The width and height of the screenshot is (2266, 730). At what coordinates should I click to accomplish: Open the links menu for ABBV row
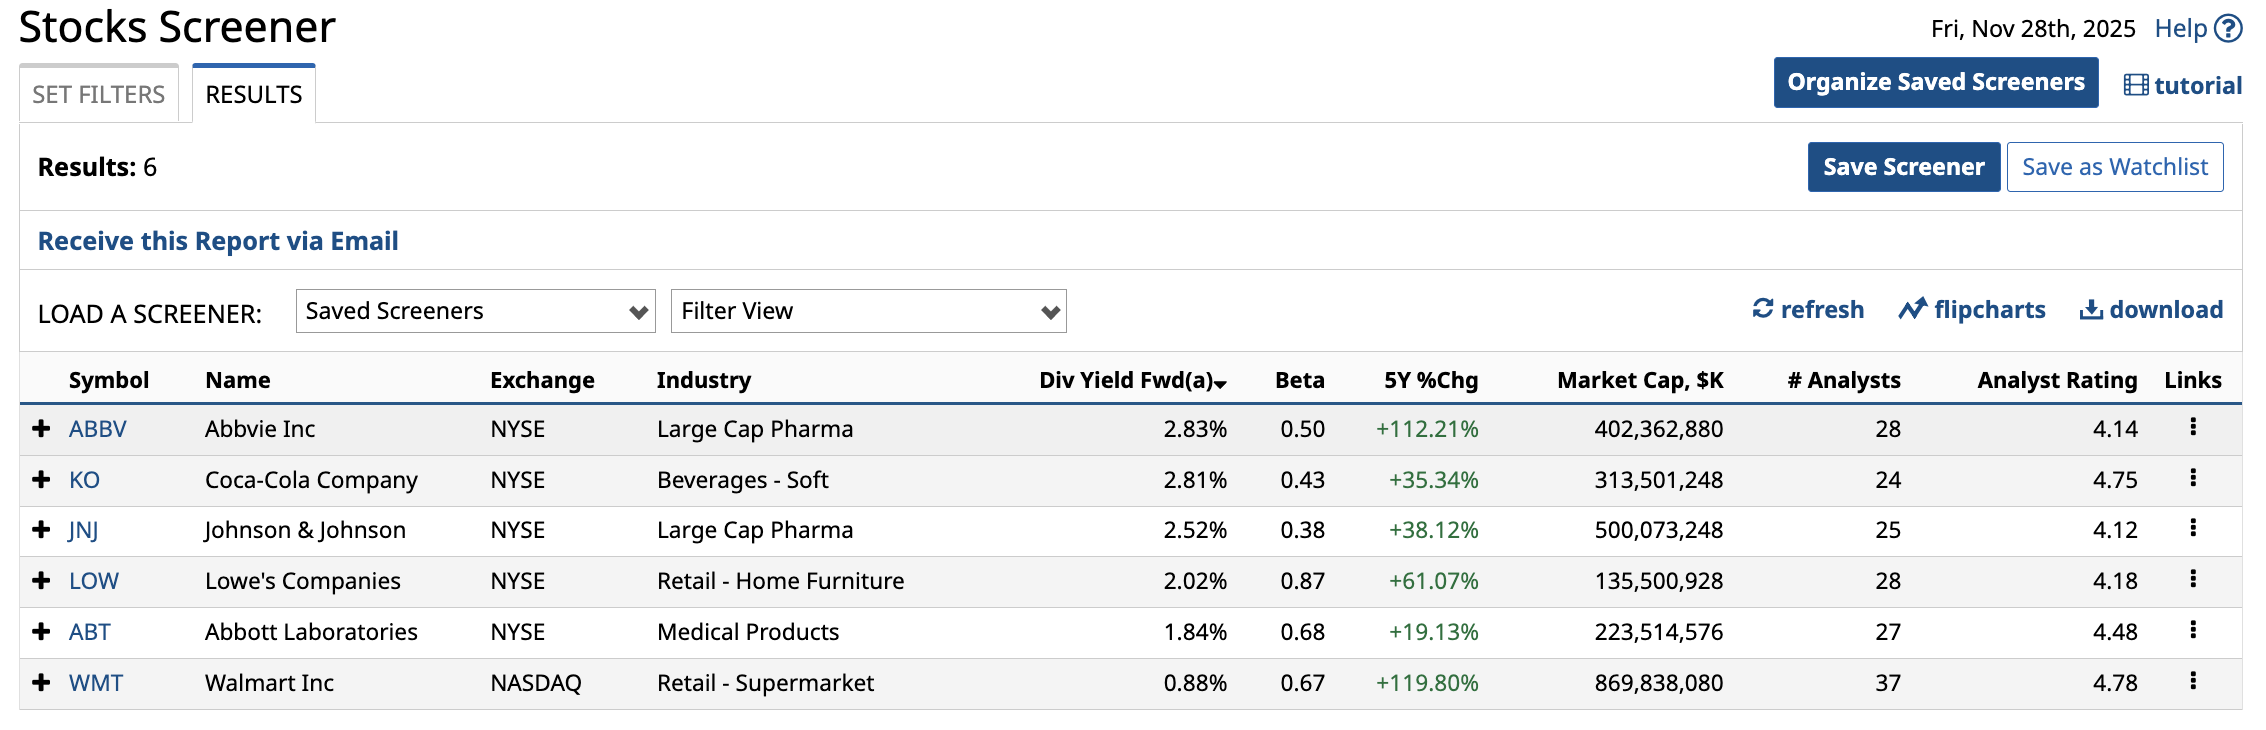[x=2193, y=427]
